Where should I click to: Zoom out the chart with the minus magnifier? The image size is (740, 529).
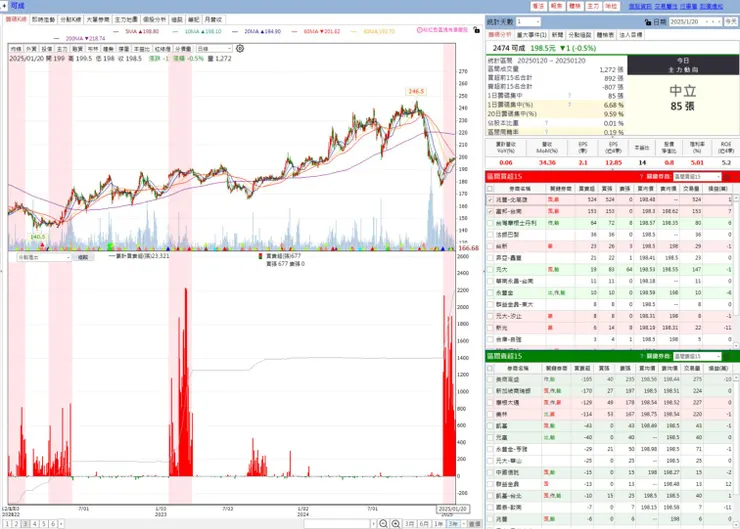383,524
